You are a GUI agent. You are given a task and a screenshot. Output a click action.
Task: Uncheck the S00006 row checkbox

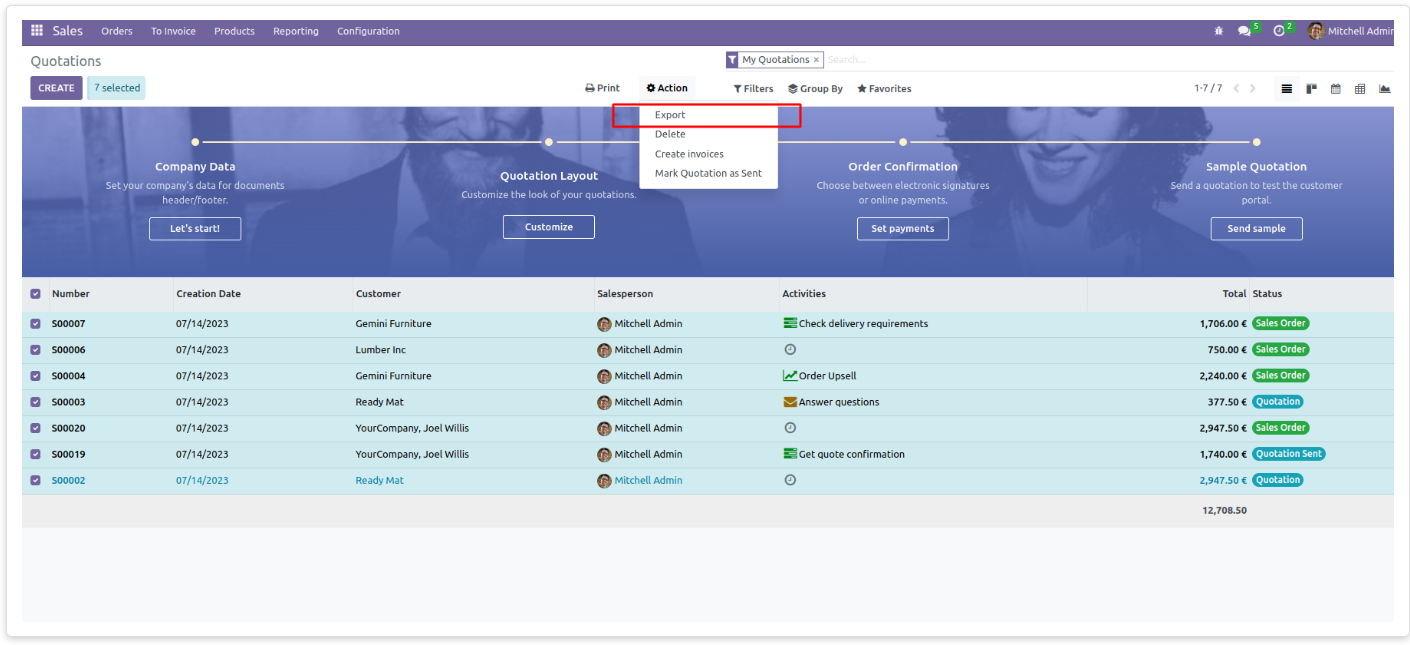point(36,350)
